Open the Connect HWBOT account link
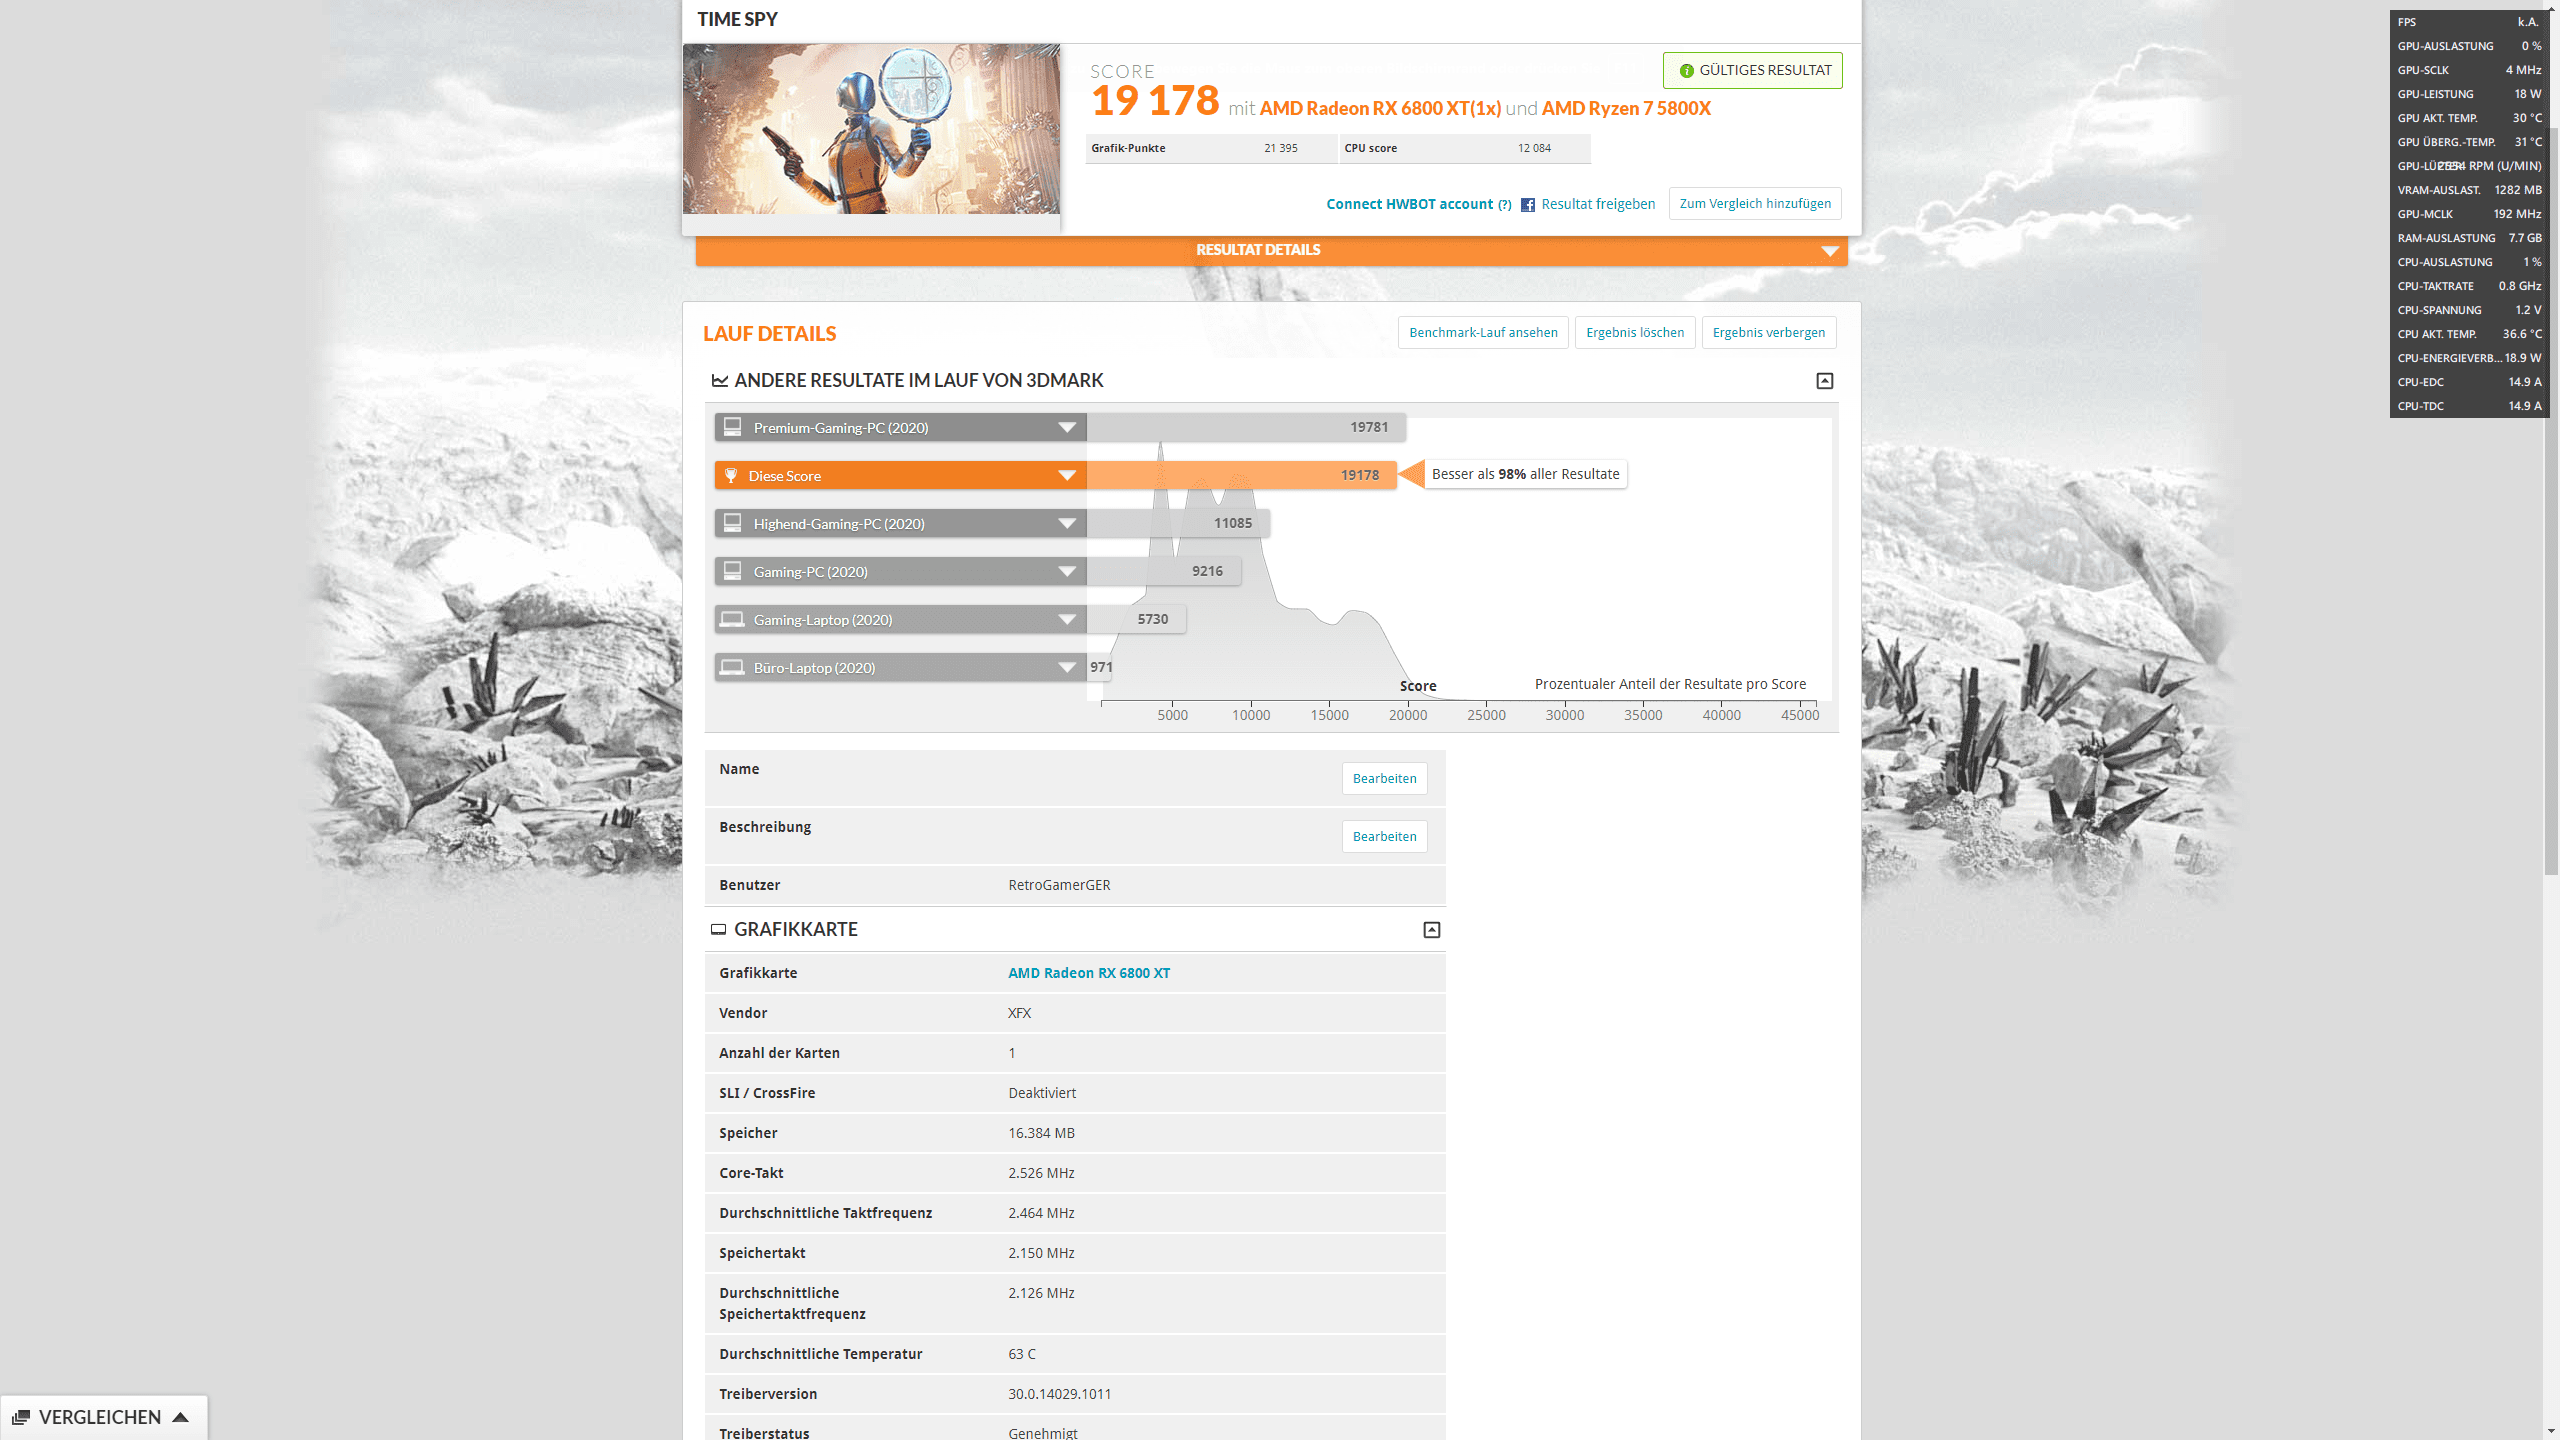Viewport: 2560px width, 1440px height. [x=1409, y=204]
